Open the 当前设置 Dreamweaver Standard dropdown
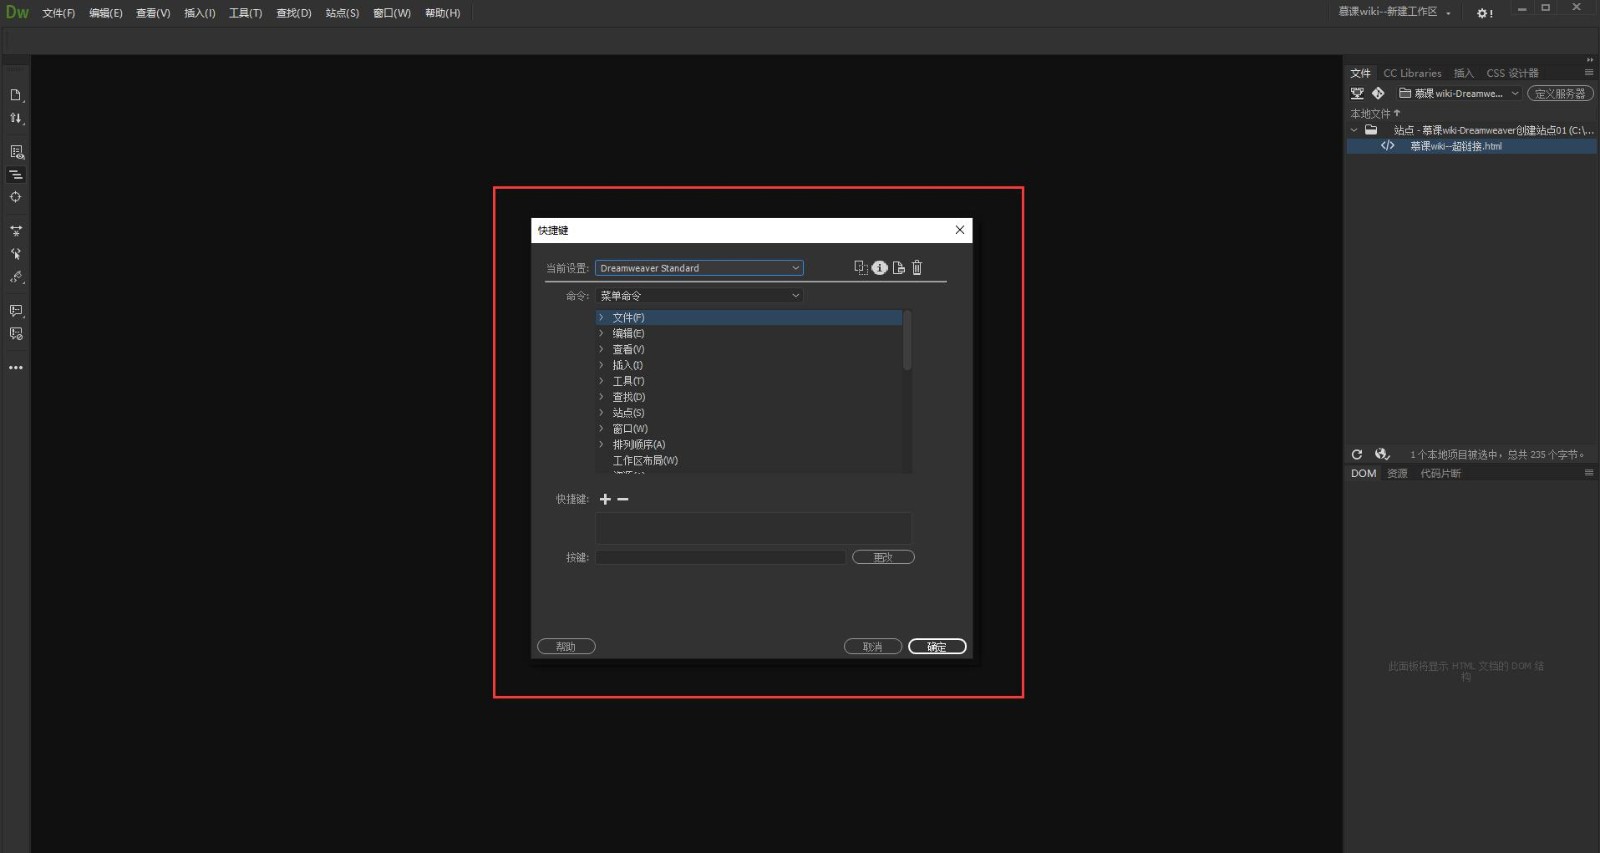1600x853 pixels. coord(699,268)
